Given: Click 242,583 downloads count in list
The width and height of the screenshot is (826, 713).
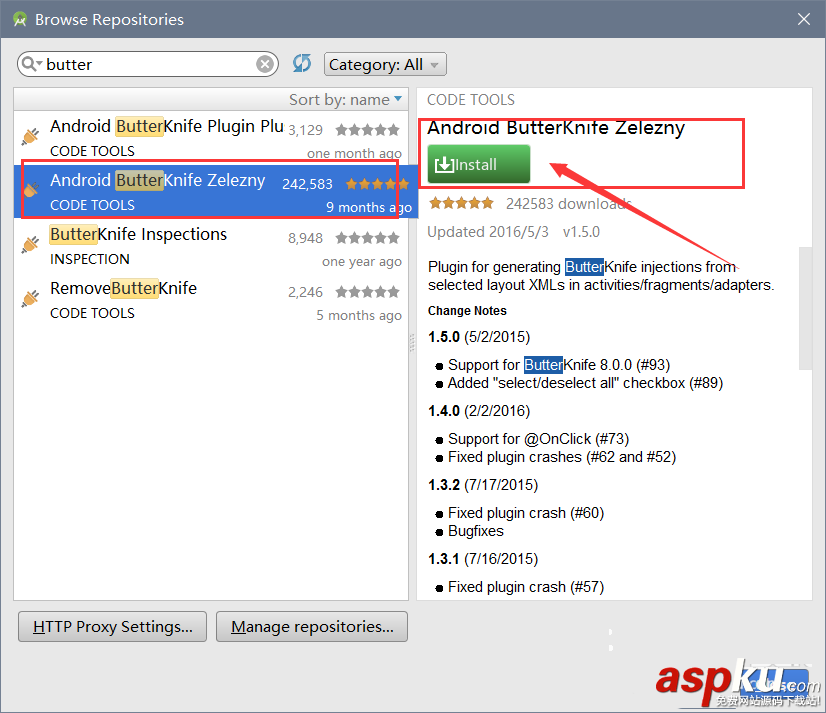Looking at the screenshot, I should pos(307,184).
